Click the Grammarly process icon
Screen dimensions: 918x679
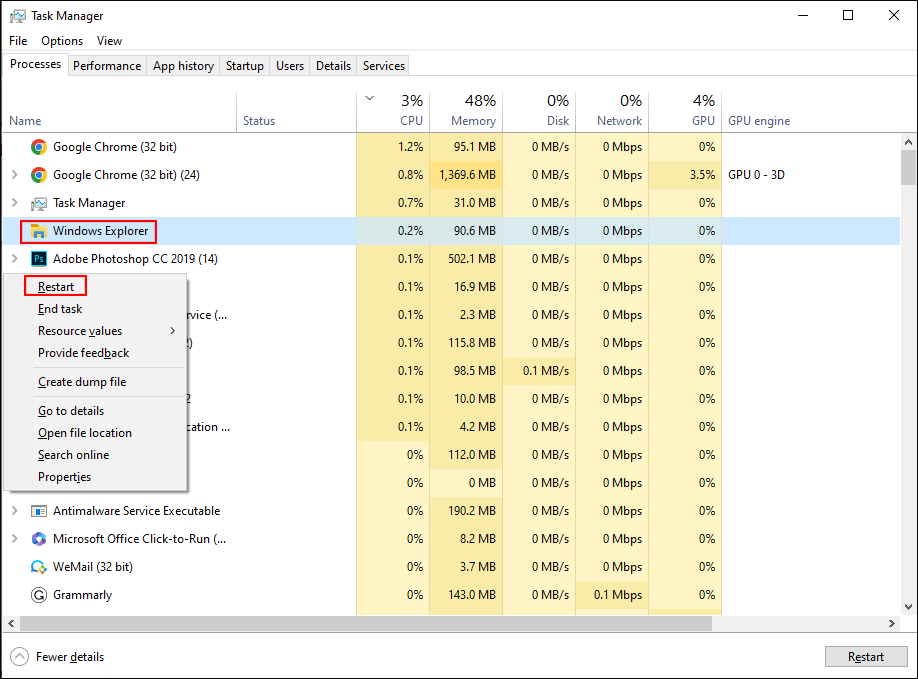[39, 595]
